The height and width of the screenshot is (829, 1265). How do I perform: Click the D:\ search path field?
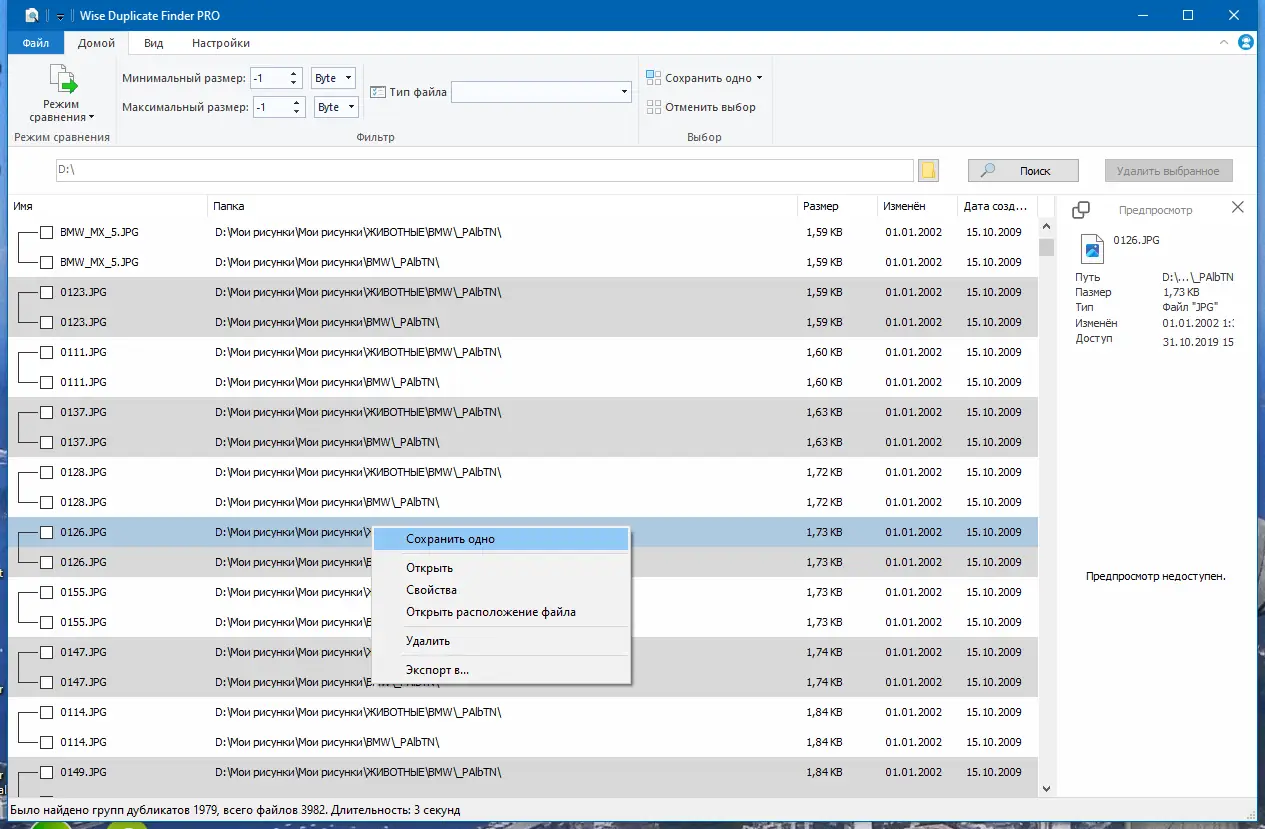(484, 171)
